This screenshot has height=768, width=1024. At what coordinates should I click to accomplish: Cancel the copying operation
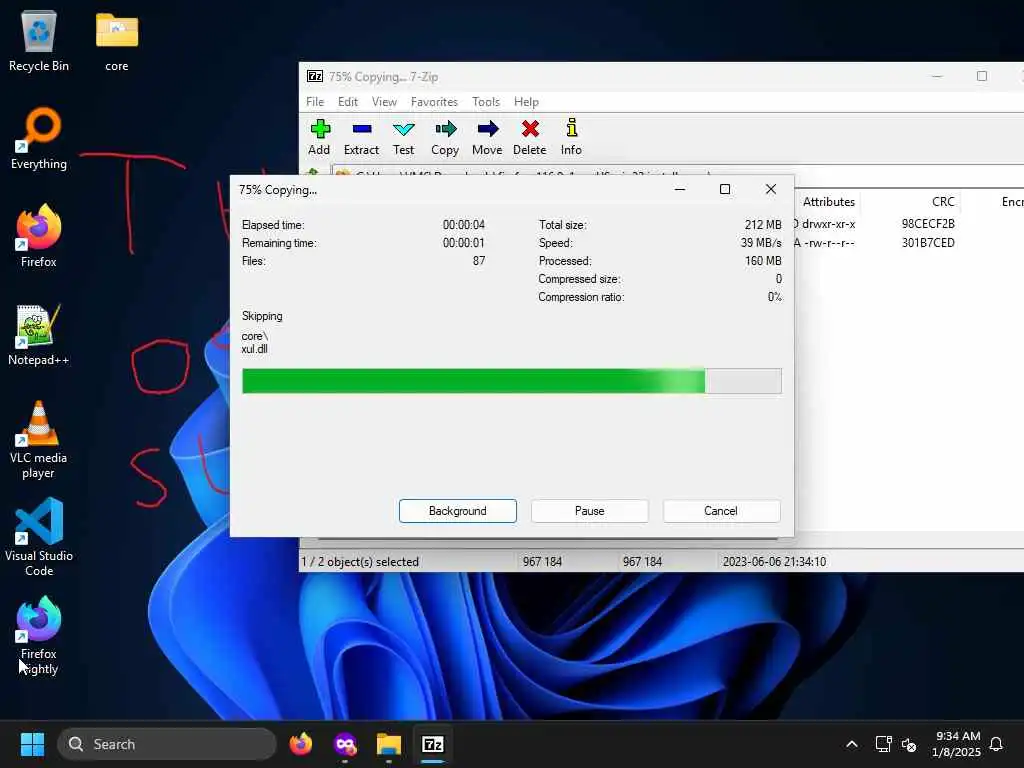(721, 511)
